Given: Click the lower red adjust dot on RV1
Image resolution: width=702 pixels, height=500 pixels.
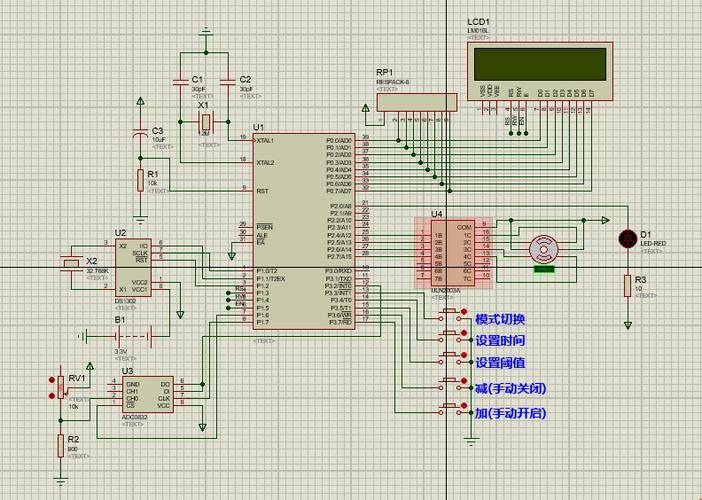Looking at the screenshot, I should [x=52, y=396].
